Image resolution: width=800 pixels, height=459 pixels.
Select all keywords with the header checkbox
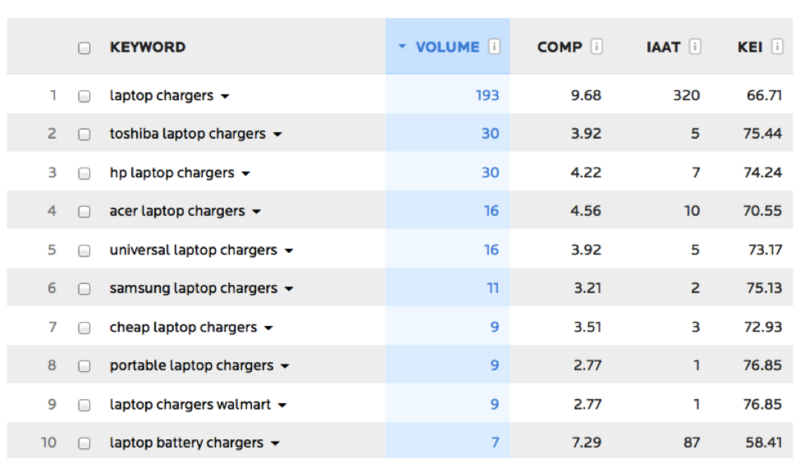pos(84,48)
